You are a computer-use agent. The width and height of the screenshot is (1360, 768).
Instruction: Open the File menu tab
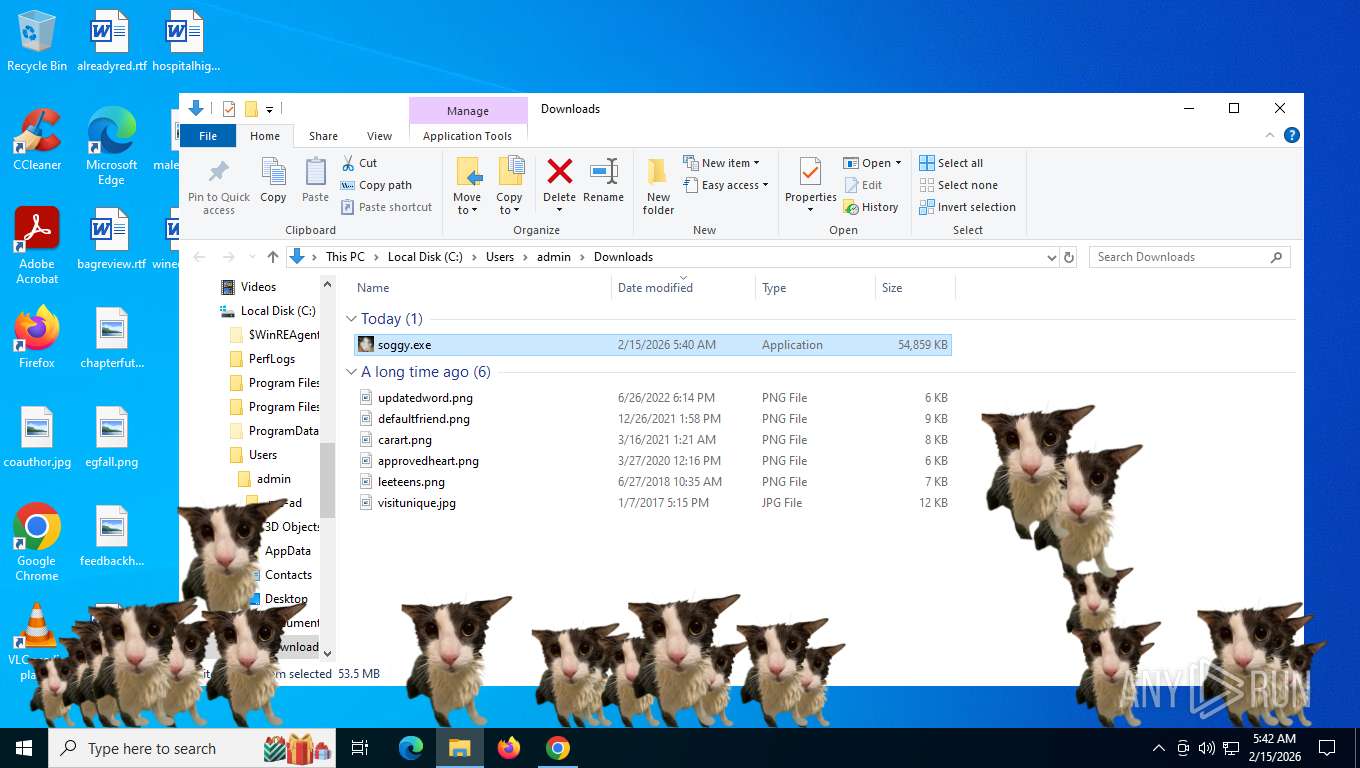208,136
